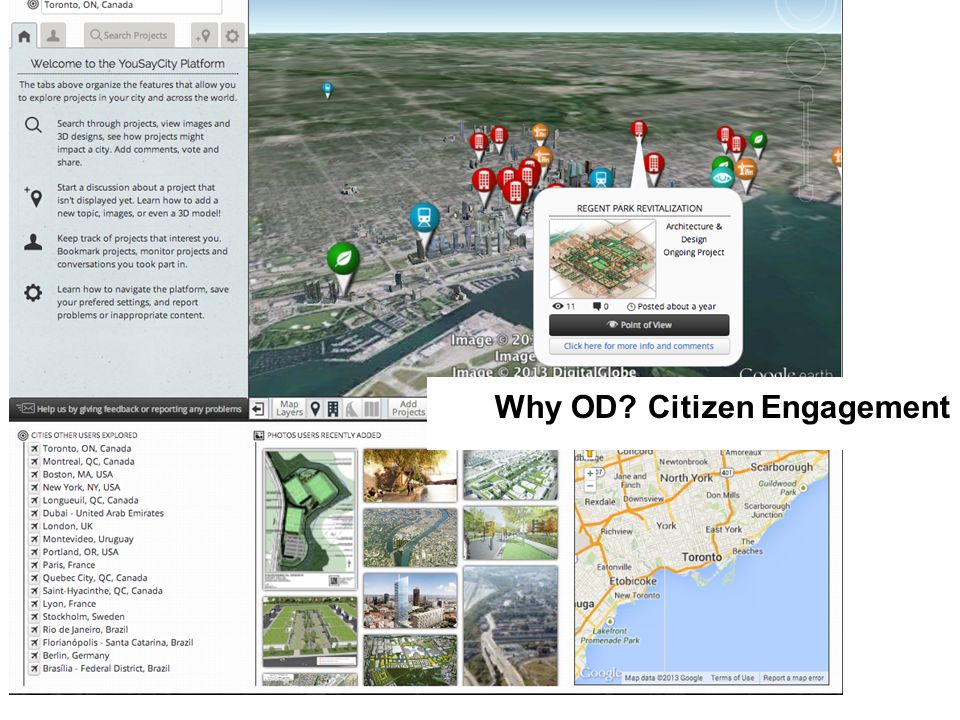Toggle the greyed columns layer icon
Screen dimensions: 960x720
[371, 408]
